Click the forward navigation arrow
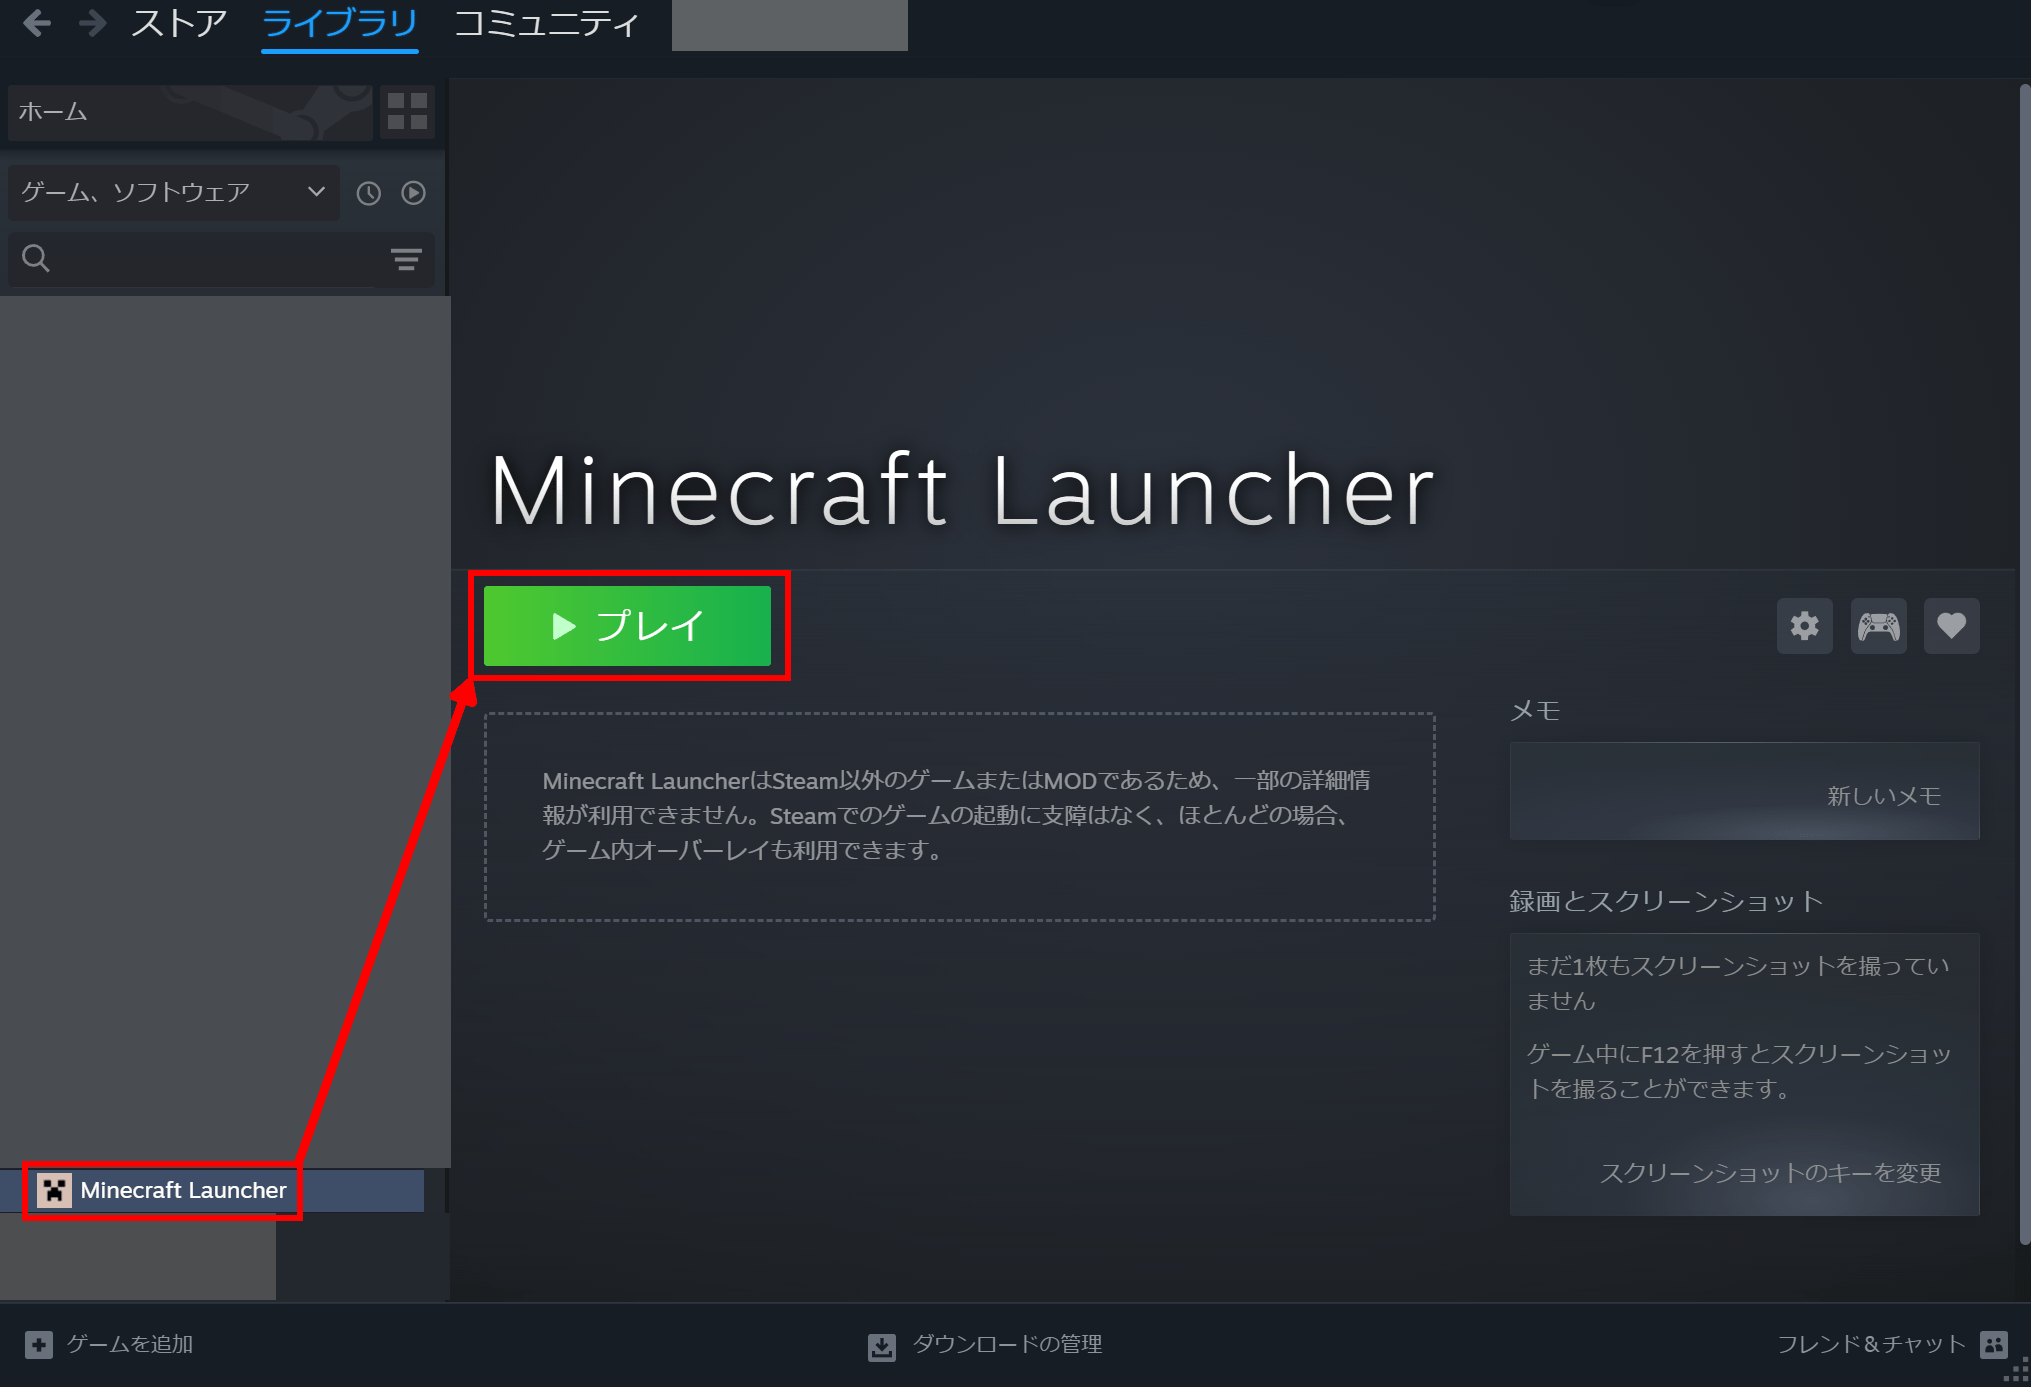The height and width of the screenshot is (1387, 2031). tap(92, 22)
